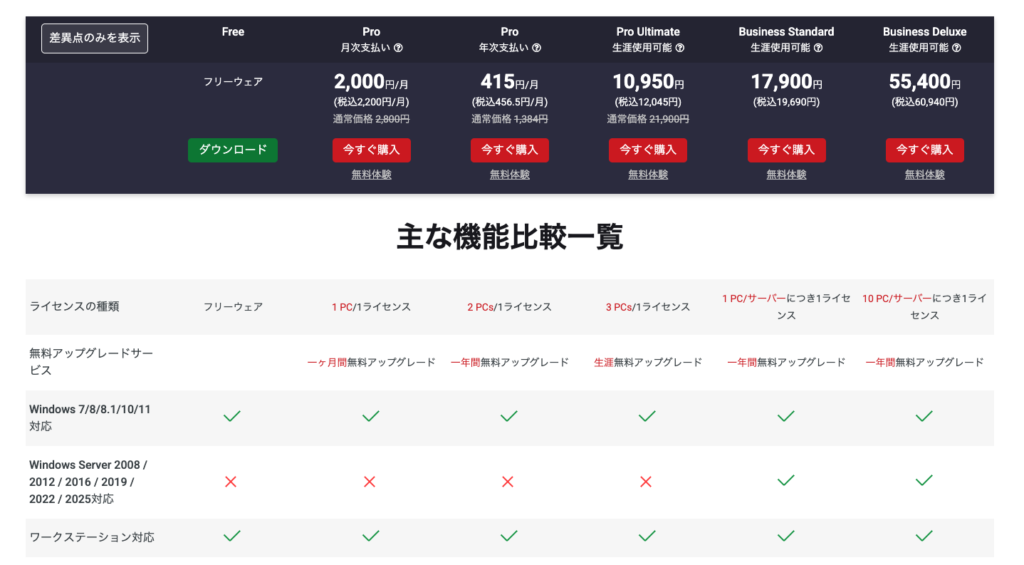Click the 主な機能比較一覧 heading
This screenshot has width=1024, height=565.
510,237
